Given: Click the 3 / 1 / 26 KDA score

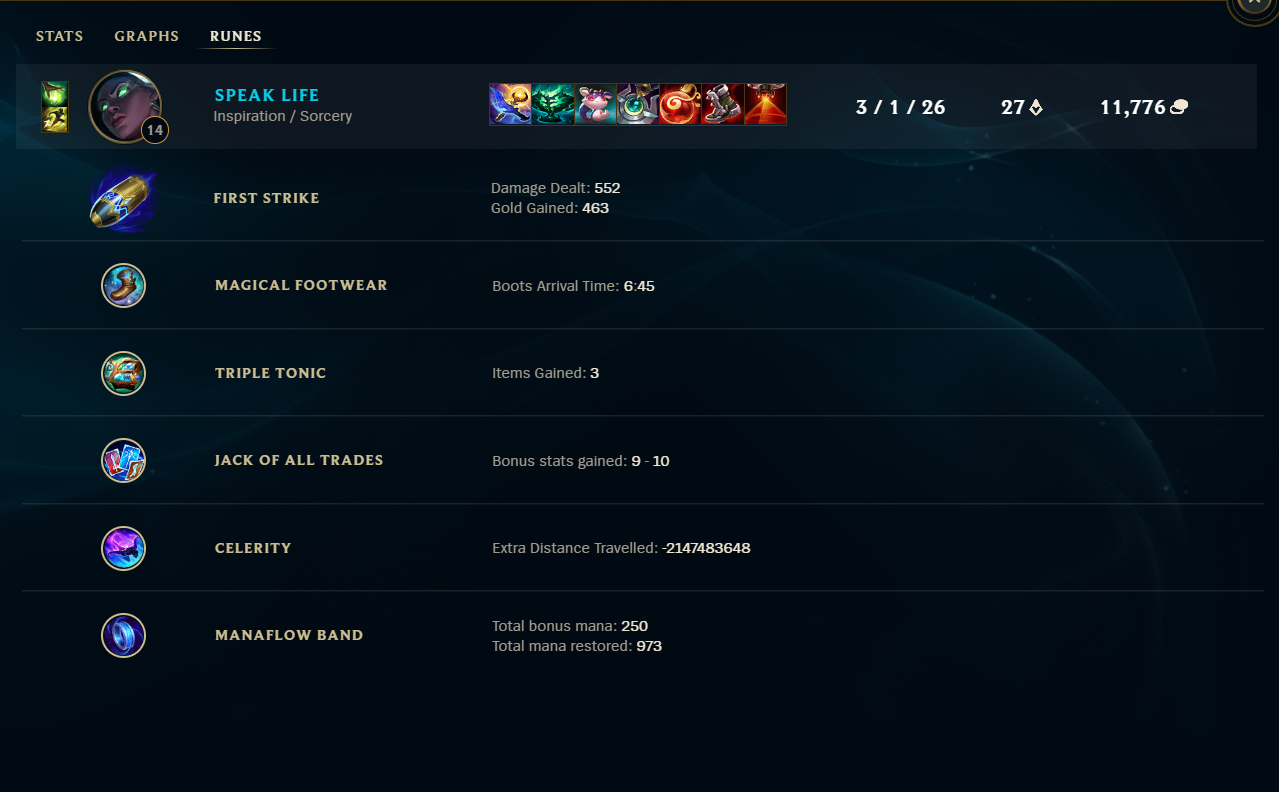Looking at the screenshot, I should pyautogui.click(x=901, y=107).
